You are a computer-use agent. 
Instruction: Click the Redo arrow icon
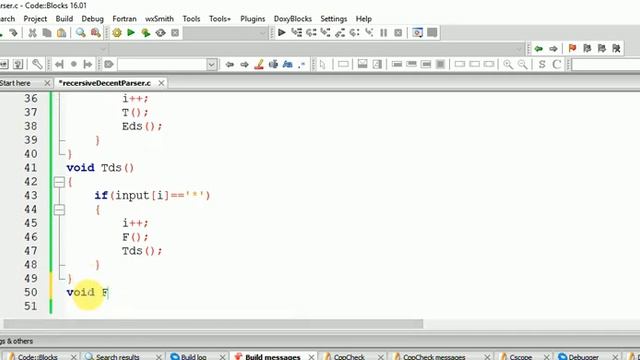point(13,33)
